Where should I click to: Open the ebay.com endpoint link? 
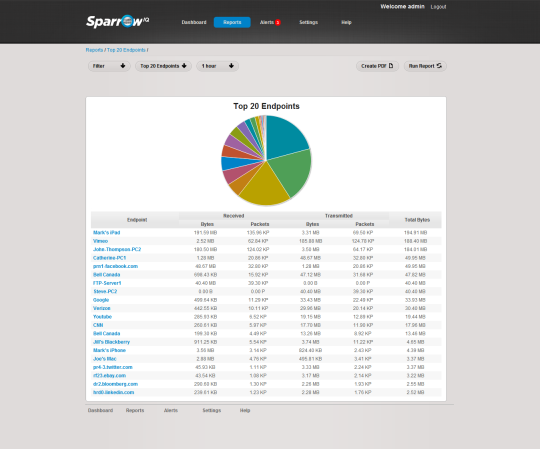[x=110, y=375]
